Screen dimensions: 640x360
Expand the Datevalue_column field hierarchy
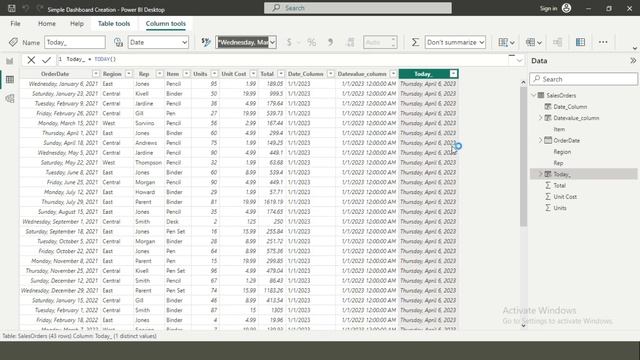[540, 118]
